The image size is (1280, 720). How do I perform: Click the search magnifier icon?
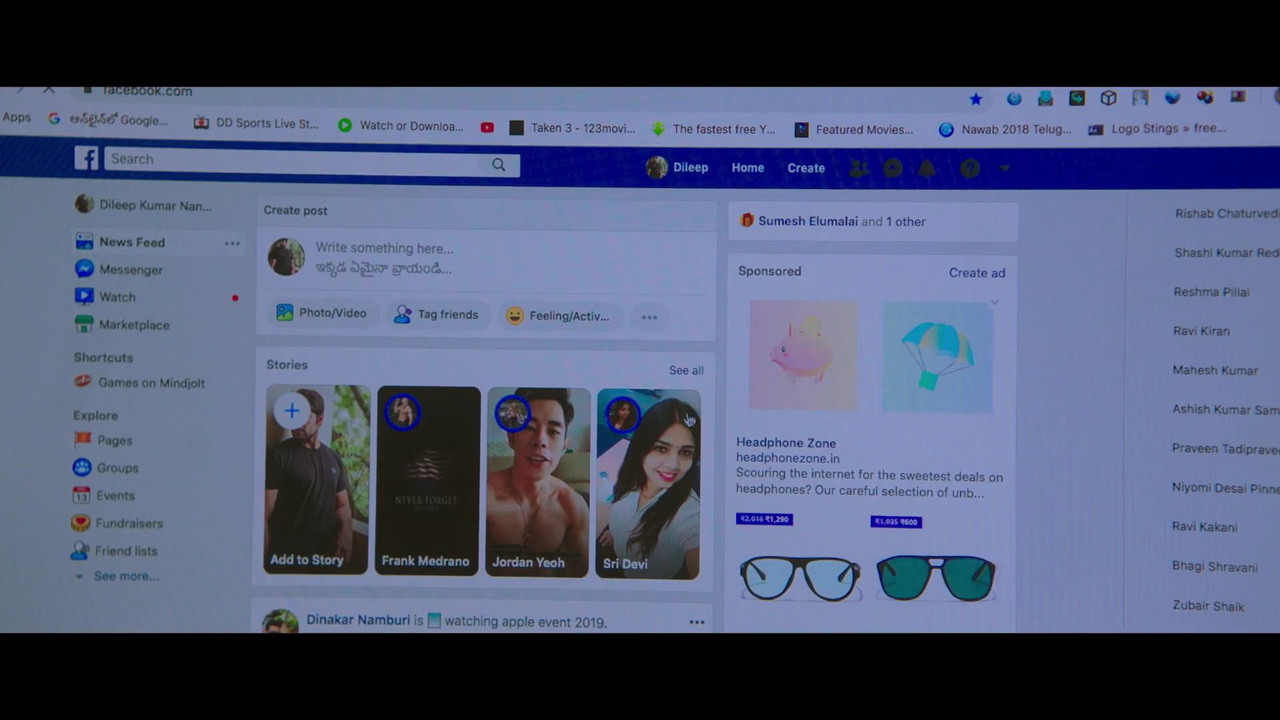tap(498, 165)
